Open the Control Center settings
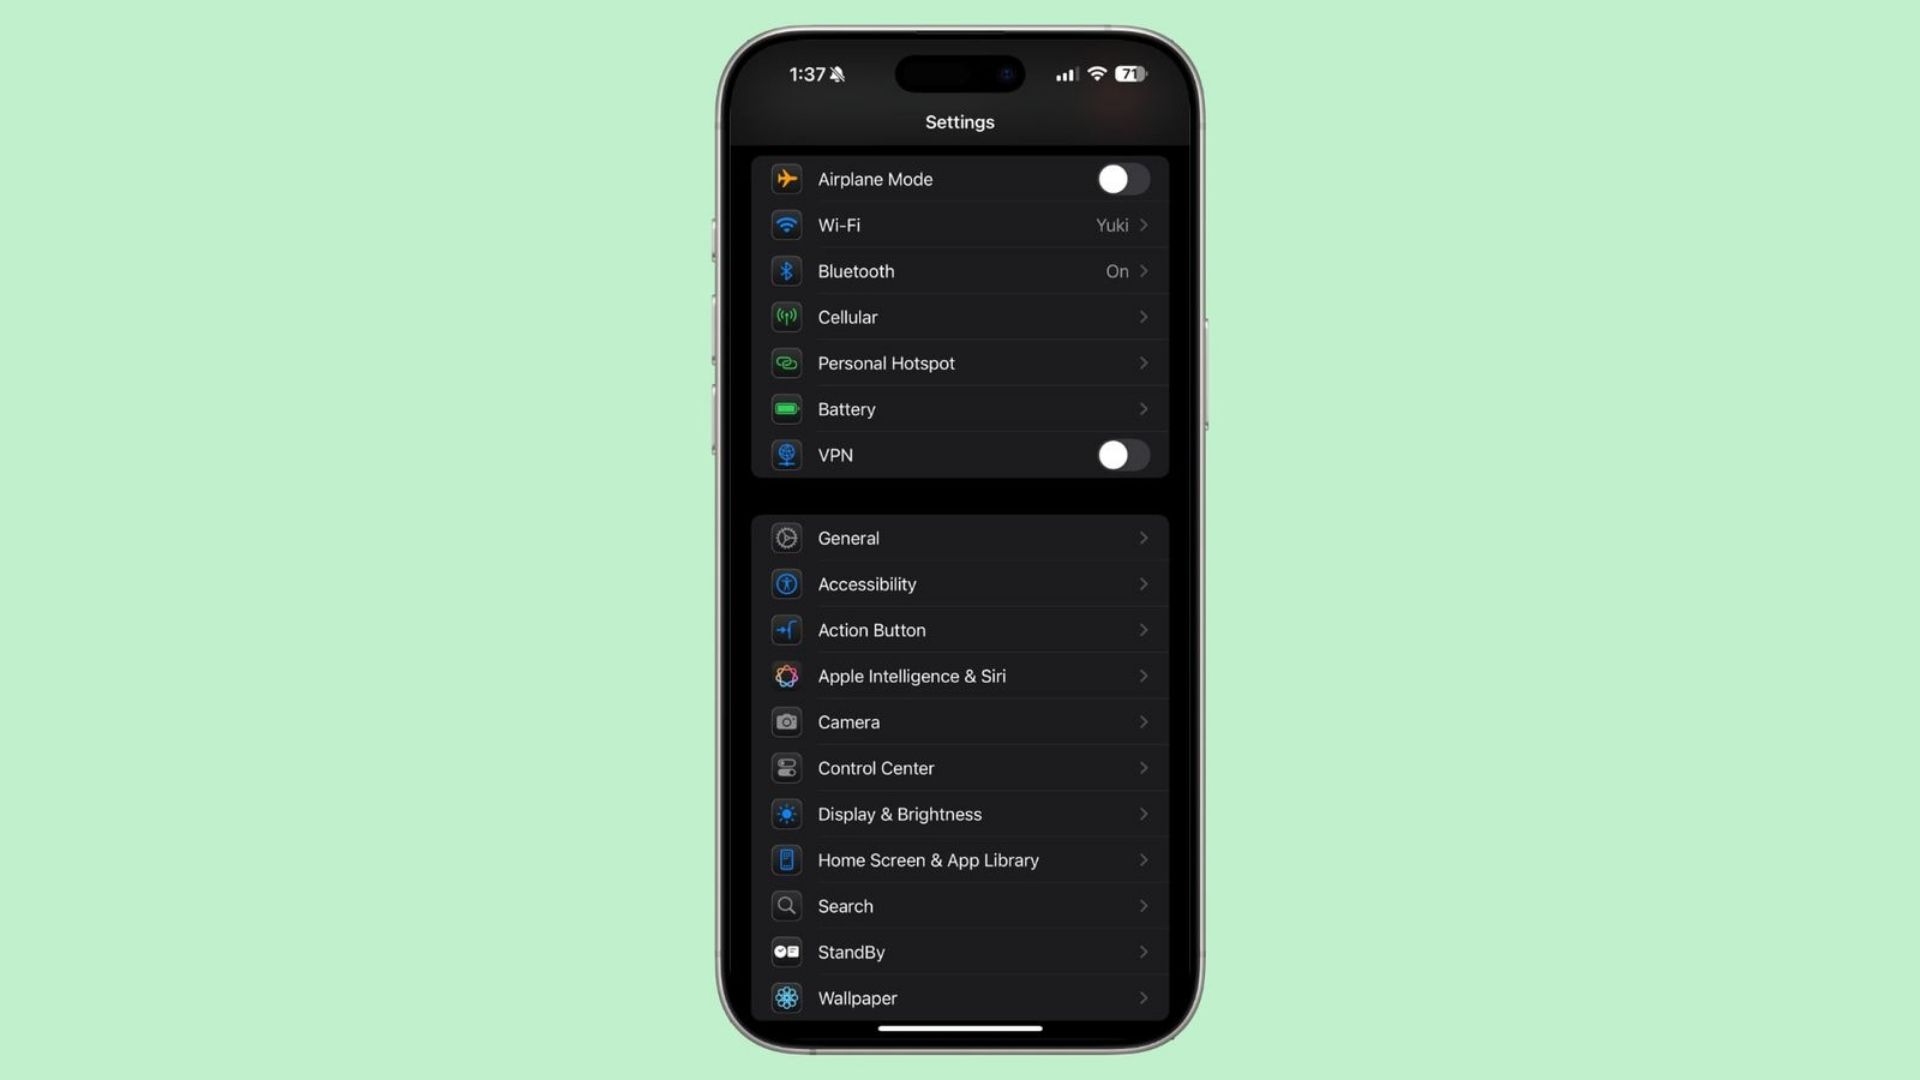 (960, 767)
